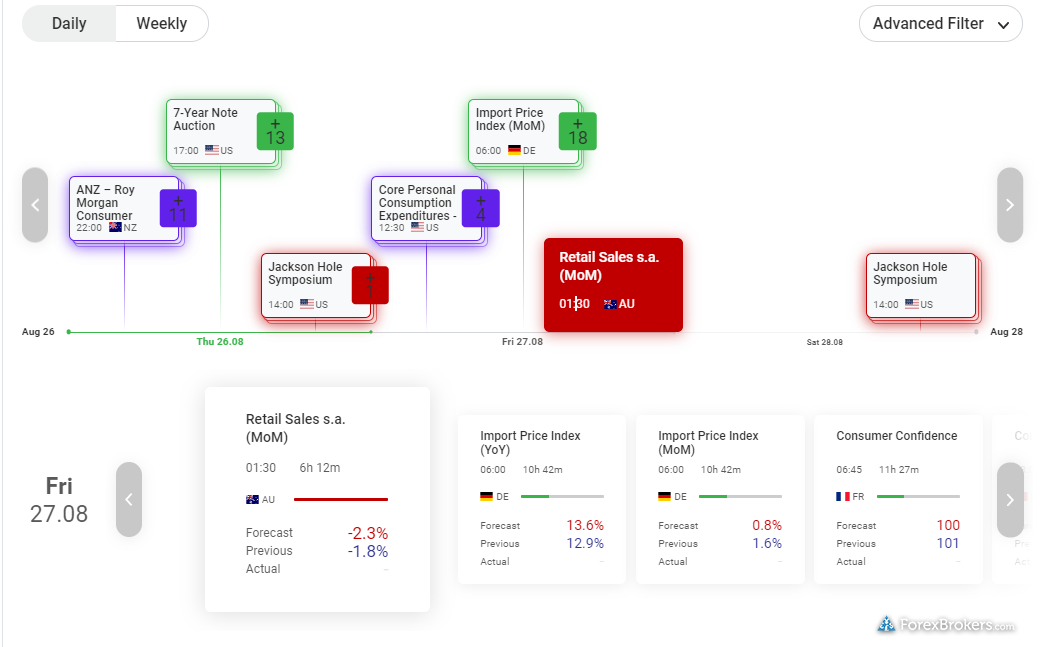
Task: Click the -2.3% forecast value
Action: (x=367, y=534)
